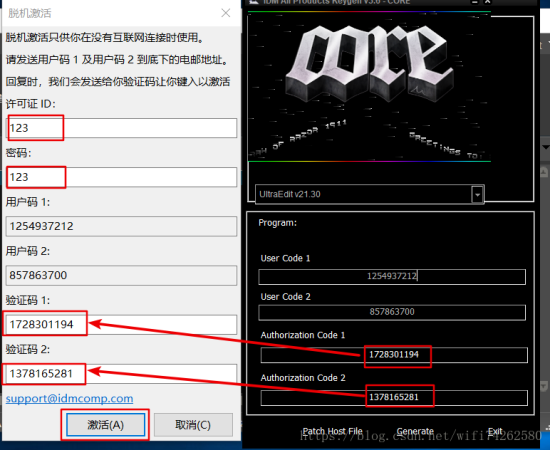Click the 'Authorization Code 2' label
Screen dimensions: 550x450
click(303, 378)
